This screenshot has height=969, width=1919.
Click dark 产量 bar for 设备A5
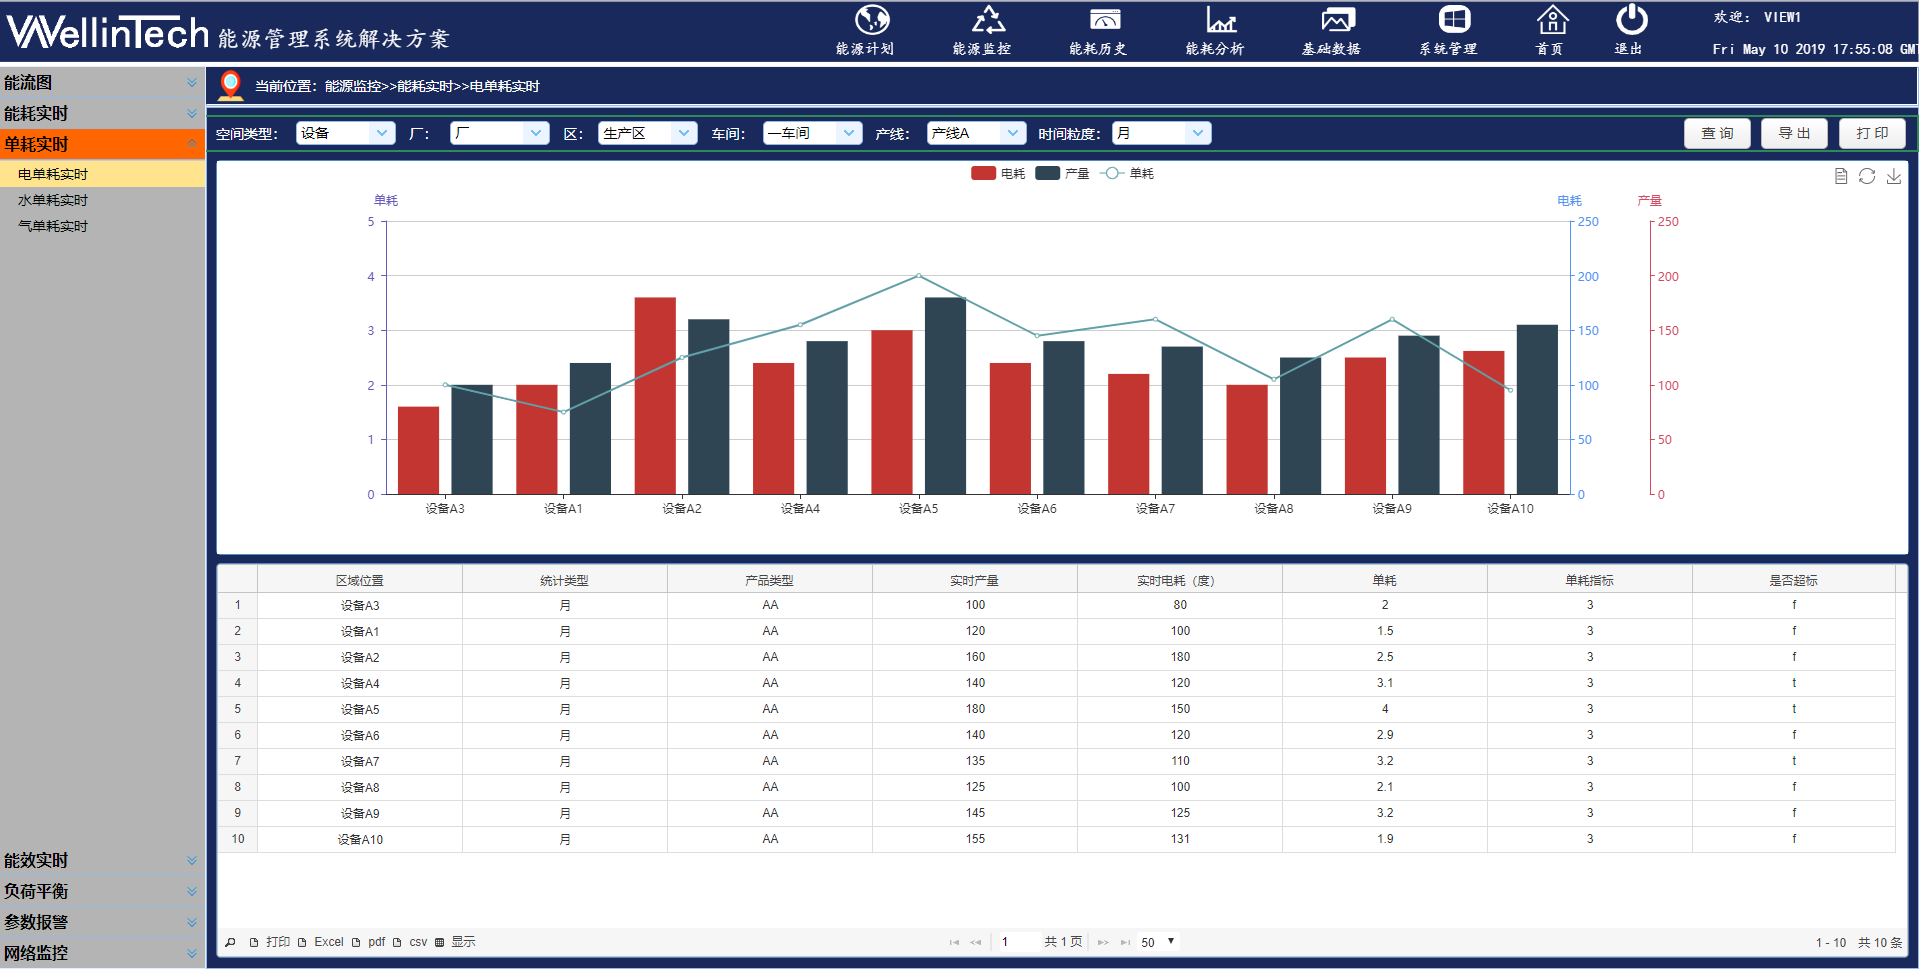[945, 396]
